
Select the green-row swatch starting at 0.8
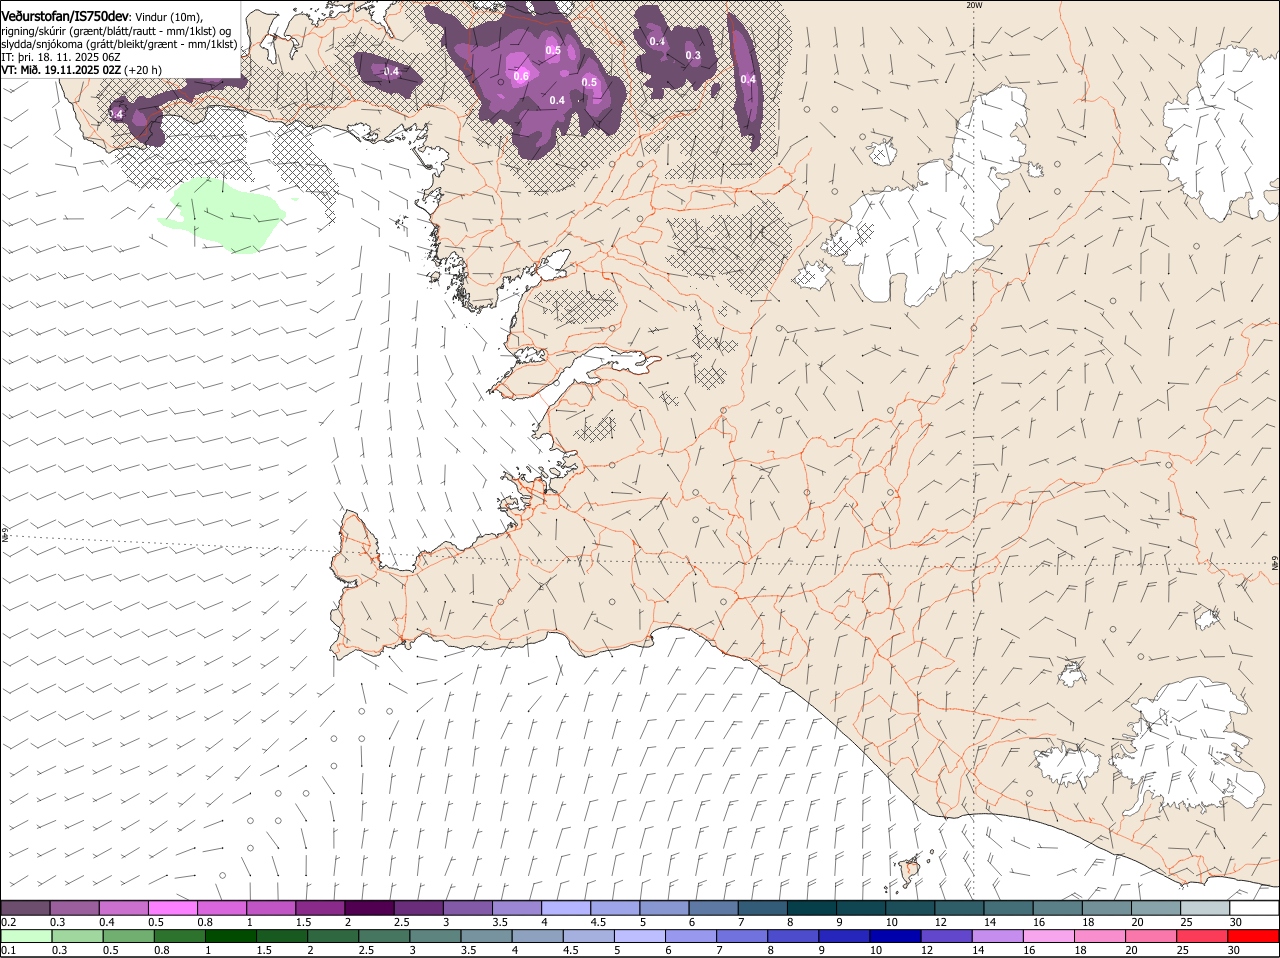pos(179,936)
